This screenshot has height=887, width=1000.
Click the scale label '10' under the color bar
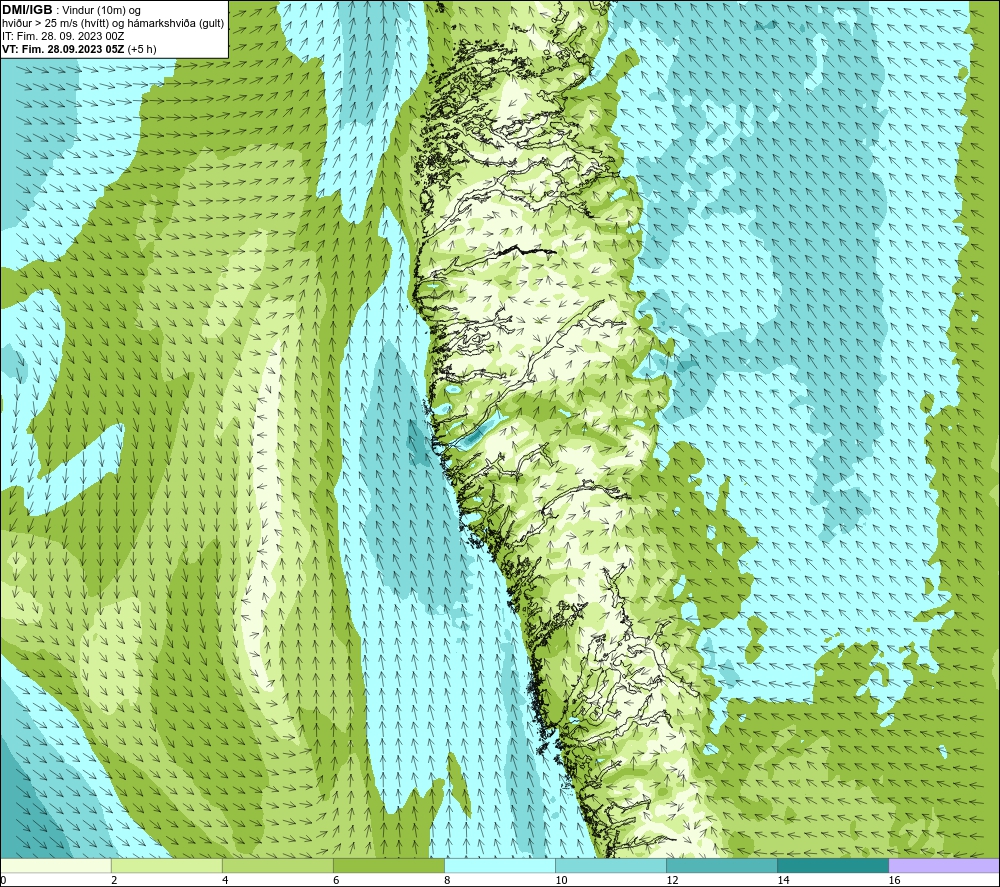(561, 881)
